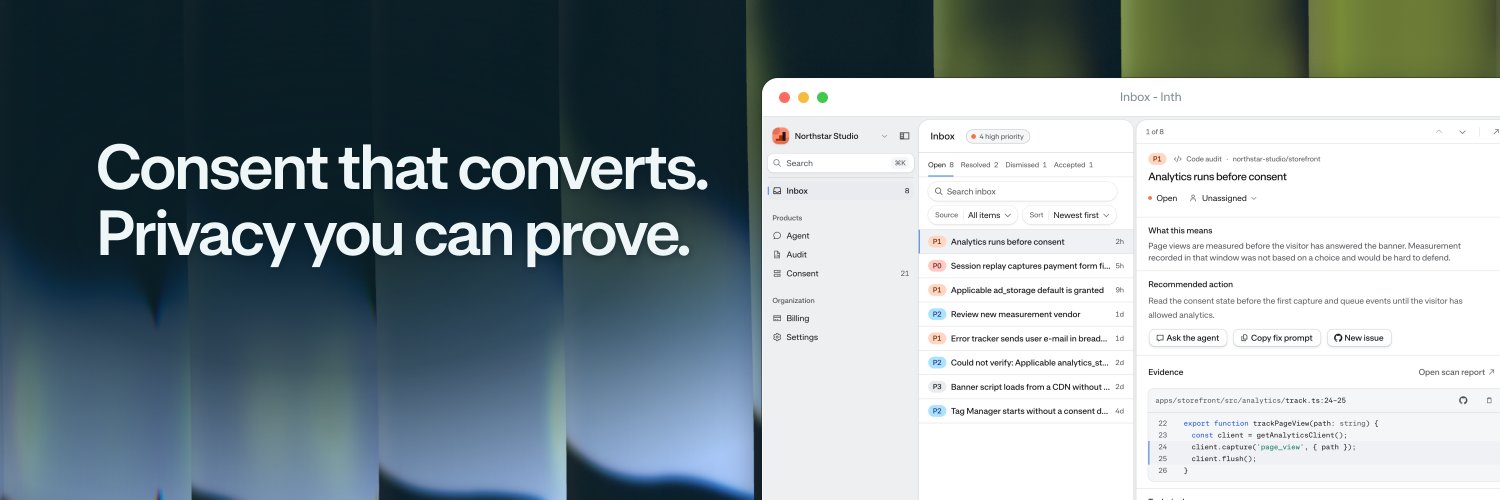Open the Sort Newest first dropdown
This screenshot has width=1500, height=500.
(1070, 215)
